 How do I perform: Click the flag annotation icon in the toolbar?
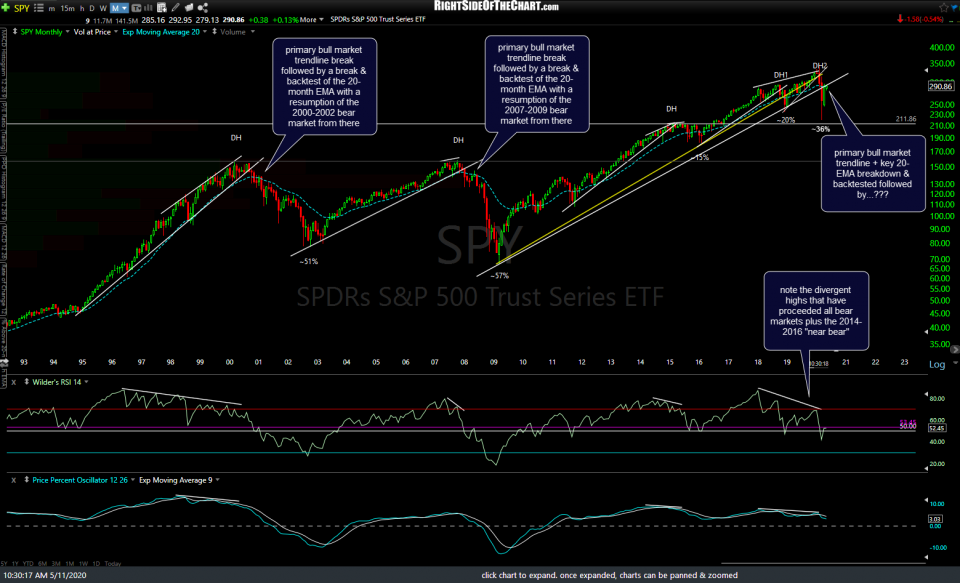(188, 6)
